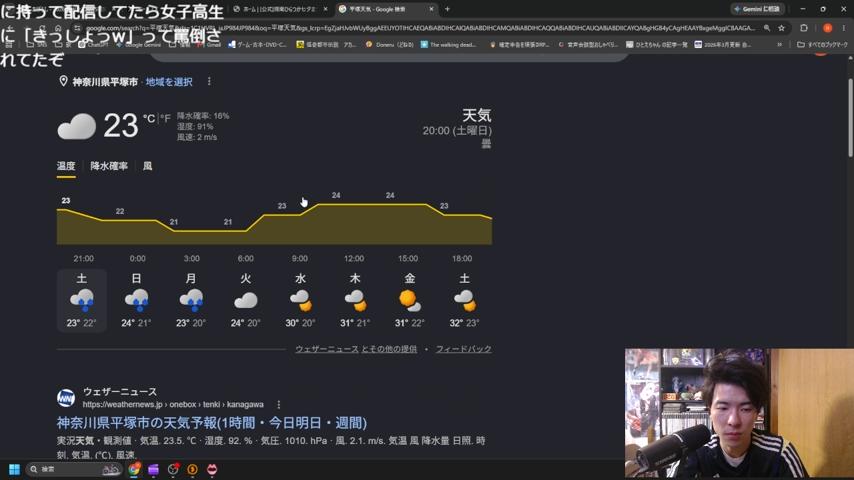
Task: Select the 金 forecast card
Action: click(x=410, y=300)
